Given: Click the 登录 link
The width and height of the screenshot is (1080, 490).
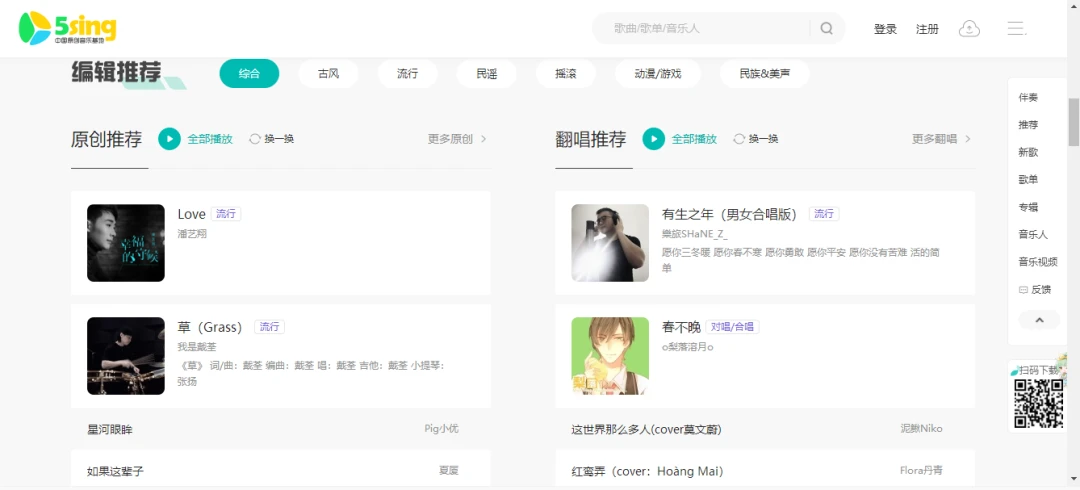Looking at the screenshot, I should 885,29.
